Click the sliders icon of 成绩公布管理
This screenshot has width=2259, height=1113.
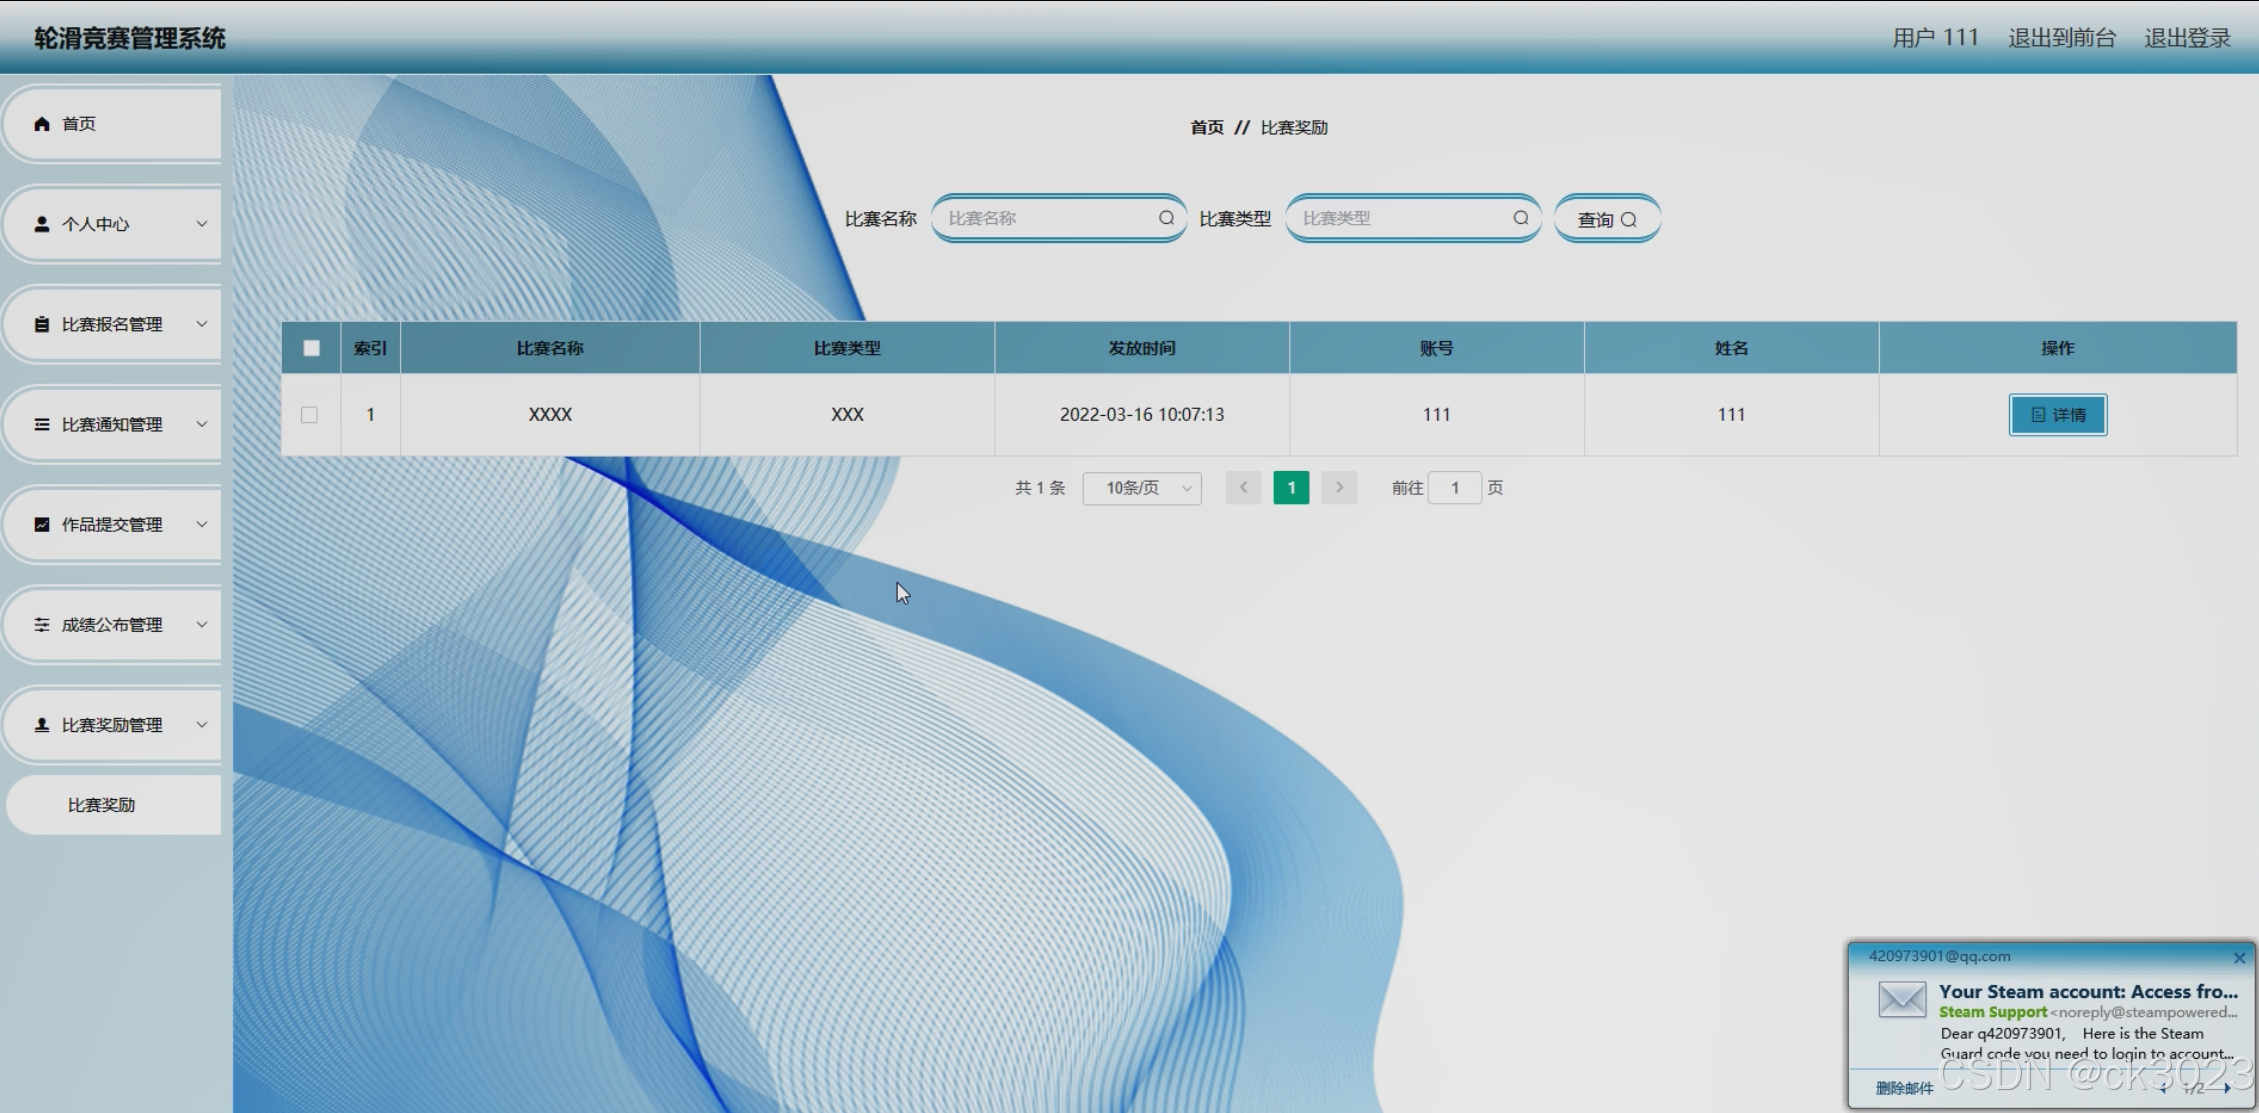tap(42, 624)
